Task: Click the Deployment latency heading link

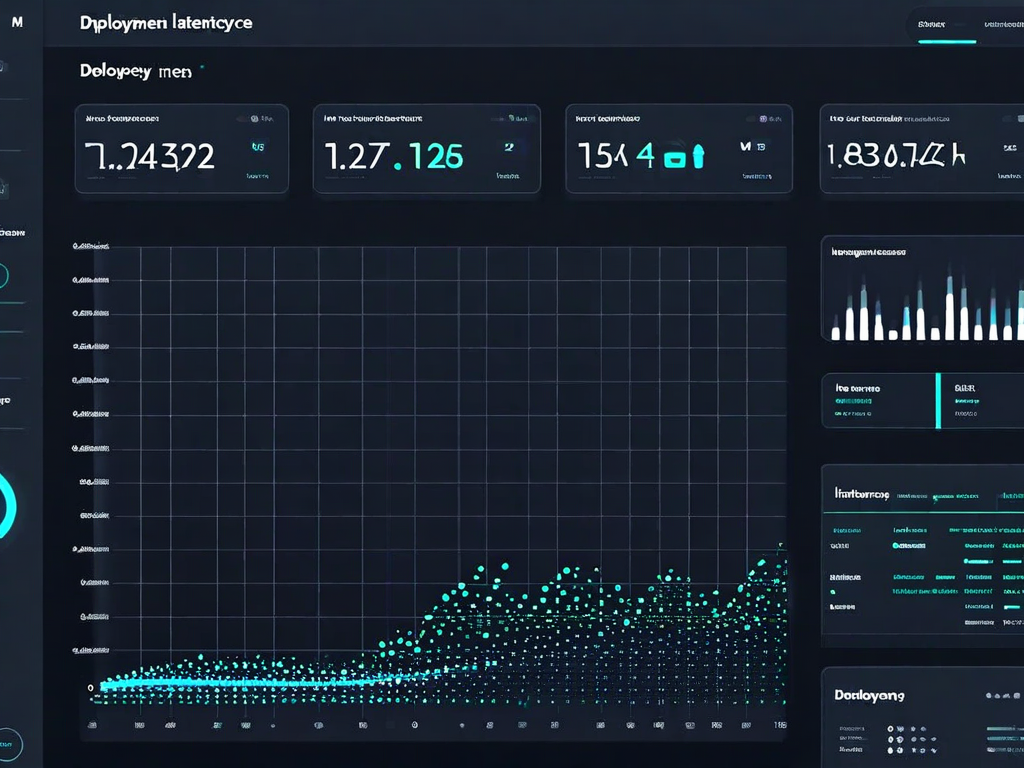Action: [x=166, y=22]
